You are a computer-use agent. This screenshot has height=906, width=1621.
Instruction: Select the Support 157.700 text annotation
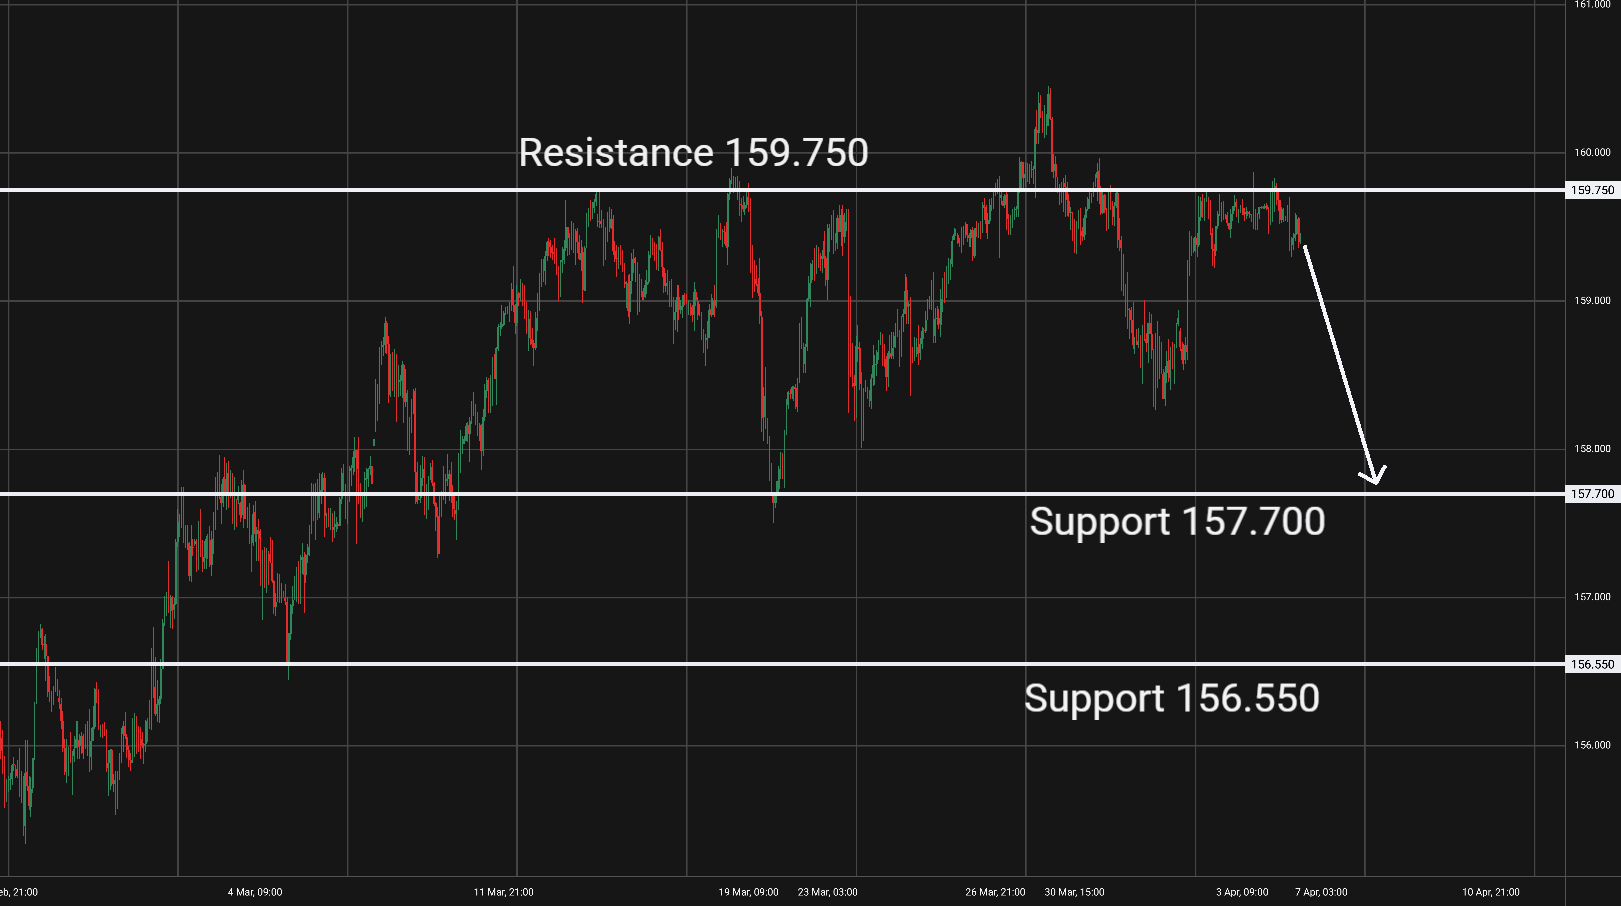(x=1177, y=522)
